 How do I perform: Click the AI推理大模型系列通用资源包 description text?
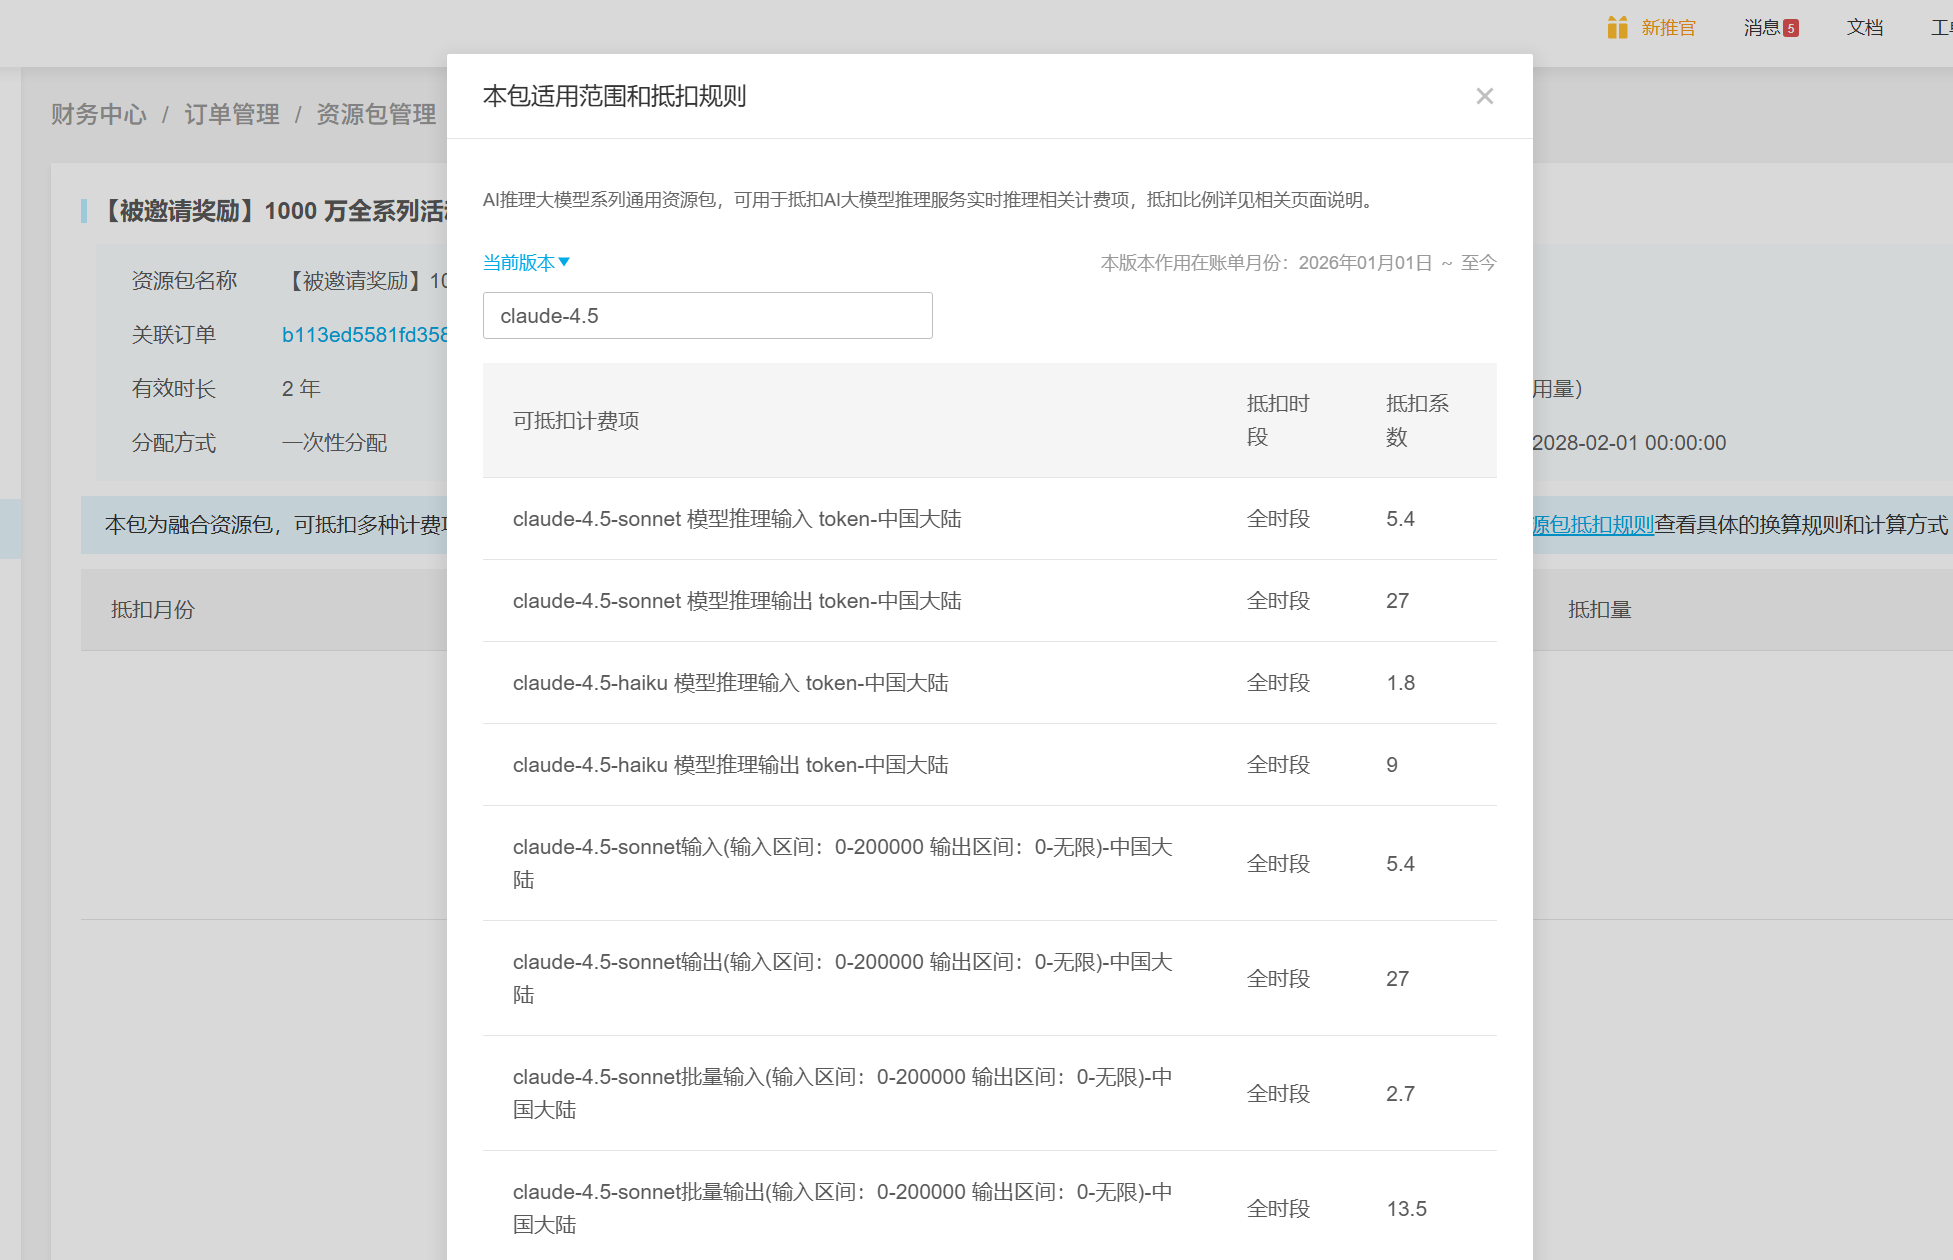[x=931, y=200]
